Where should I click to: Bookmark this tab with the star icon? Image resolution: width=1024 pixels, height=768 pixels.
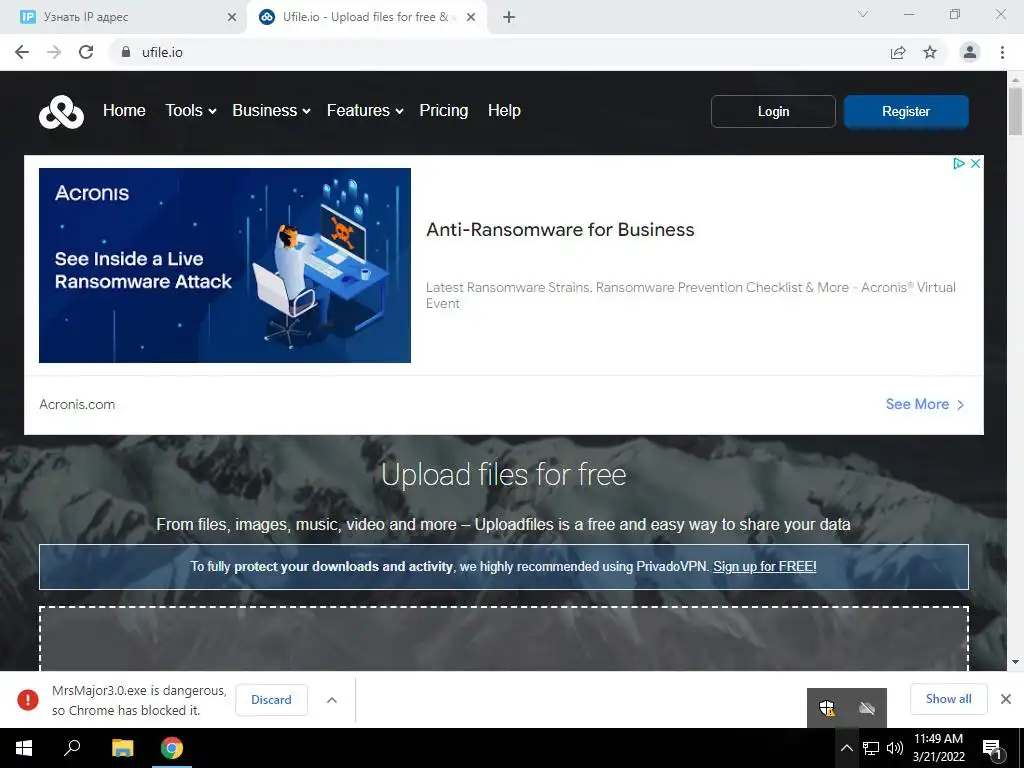click(x=930, y=52)
